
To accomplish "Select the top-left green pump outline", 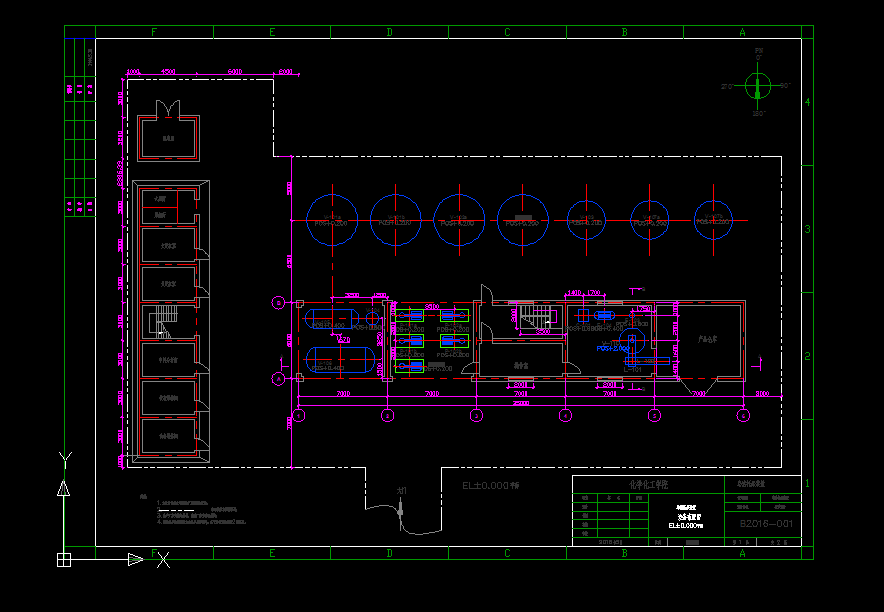I will (409, 316).
